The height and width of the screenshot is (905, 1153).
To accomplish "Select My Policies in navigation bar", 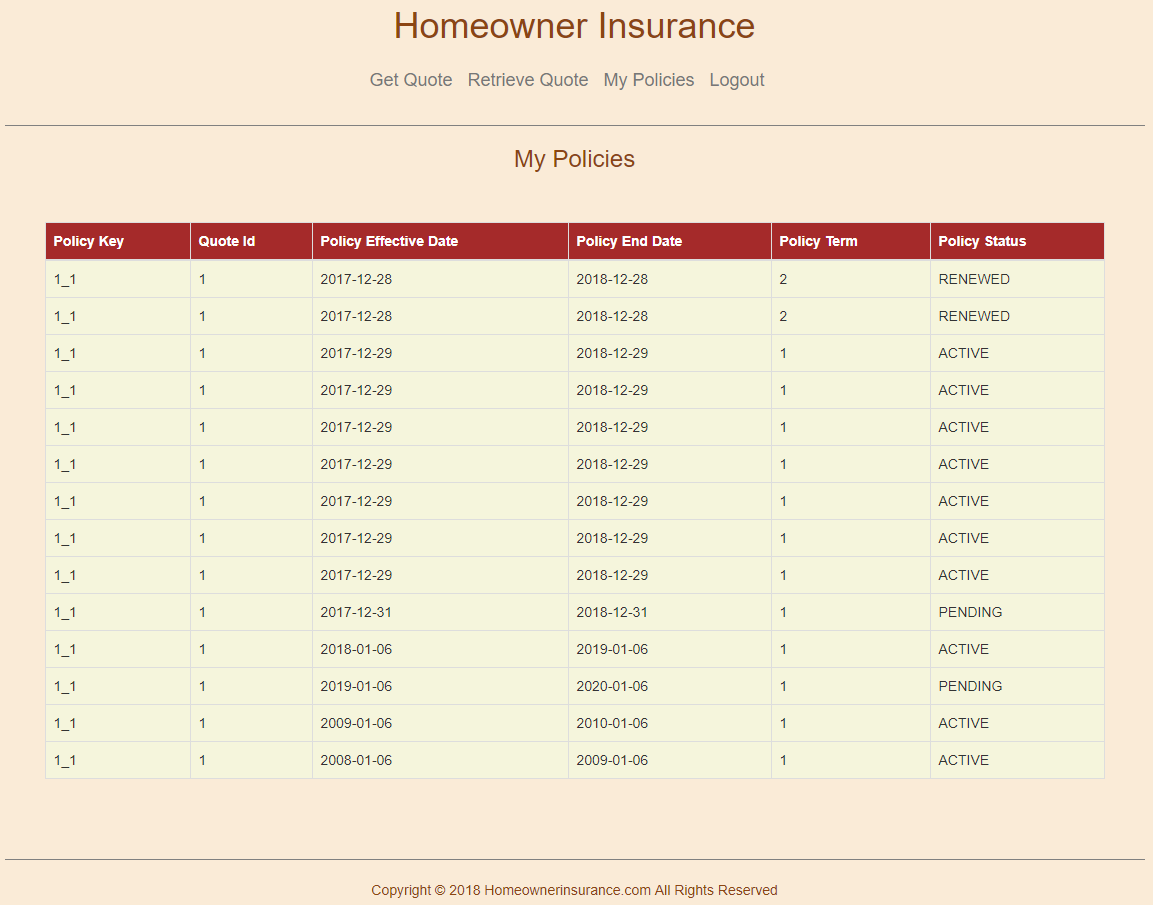I will pos(648,80).
